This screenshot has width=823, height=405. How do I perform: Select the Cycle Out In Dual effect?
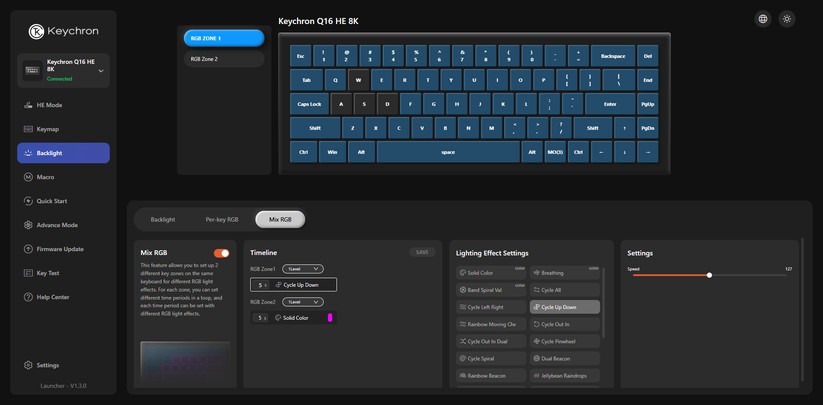tap(491, 342)
